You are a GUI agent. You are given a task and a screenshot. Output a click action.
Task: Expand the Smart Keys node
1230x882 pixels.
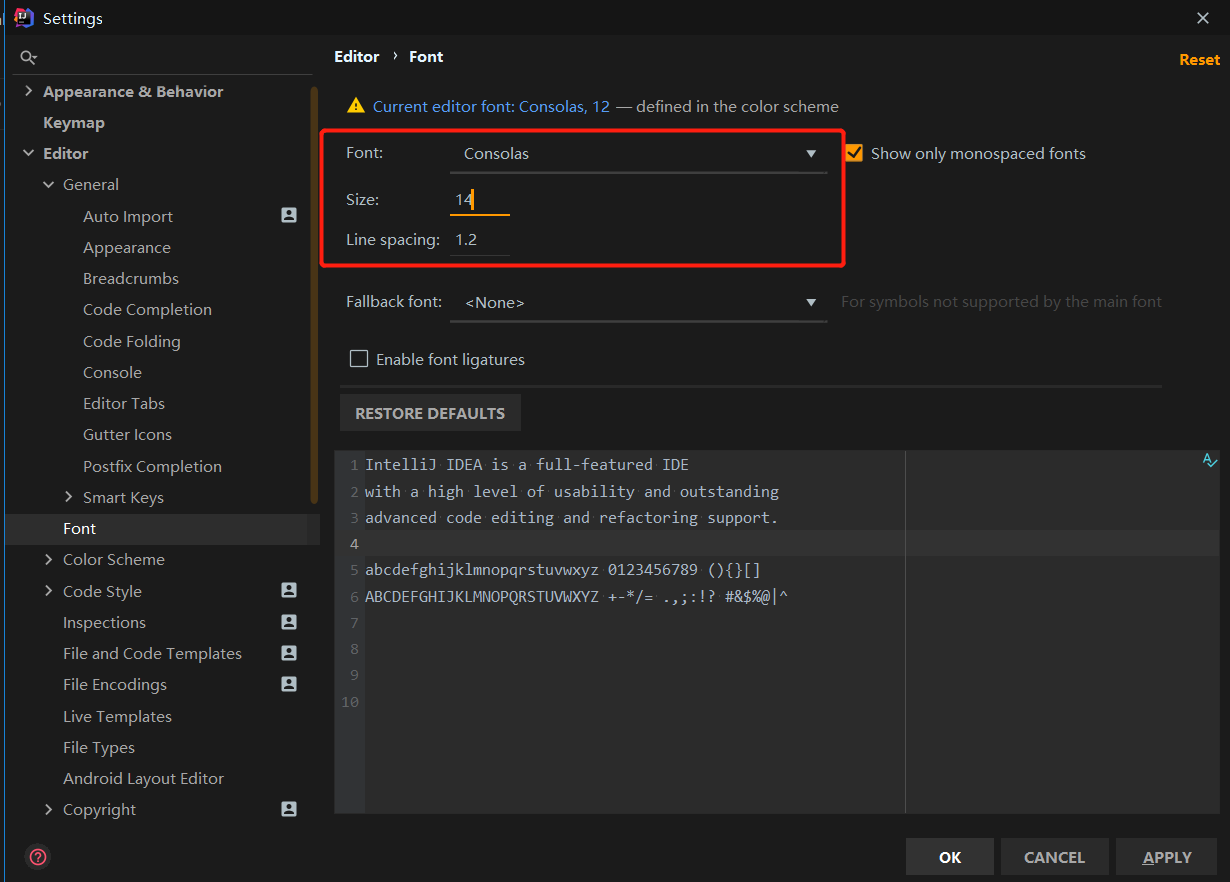(68, 497)
